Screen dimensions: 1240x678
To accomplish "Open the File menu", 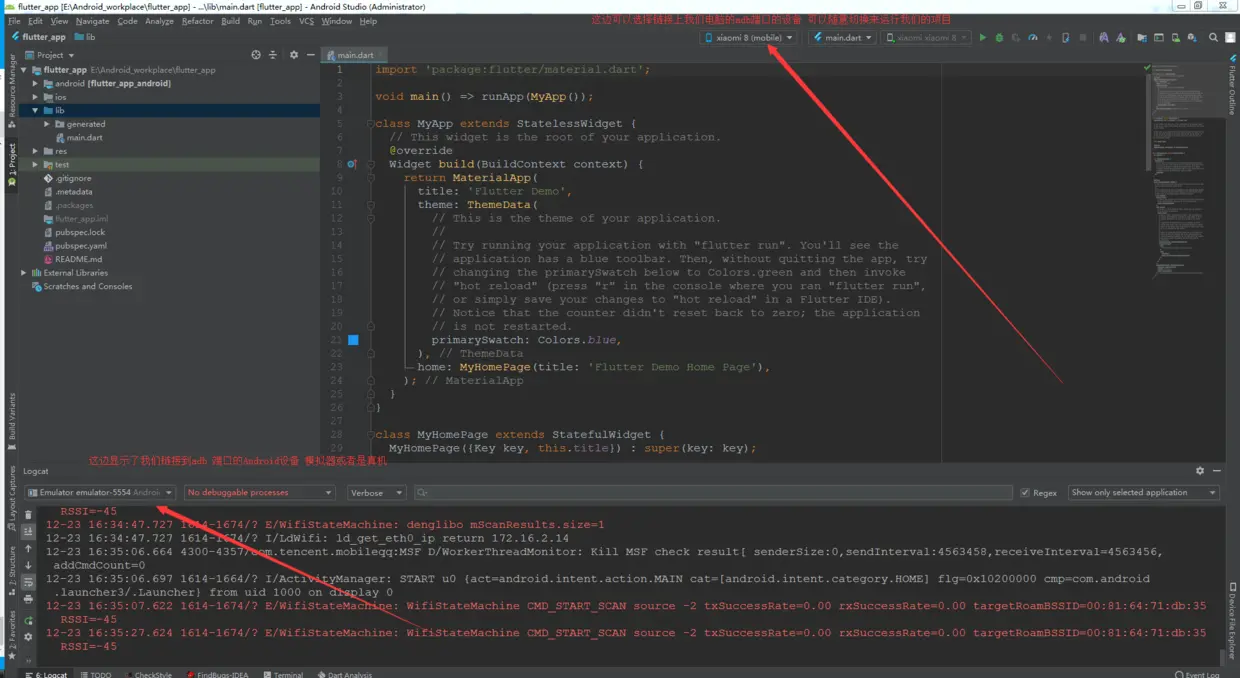I will [14, 21].
